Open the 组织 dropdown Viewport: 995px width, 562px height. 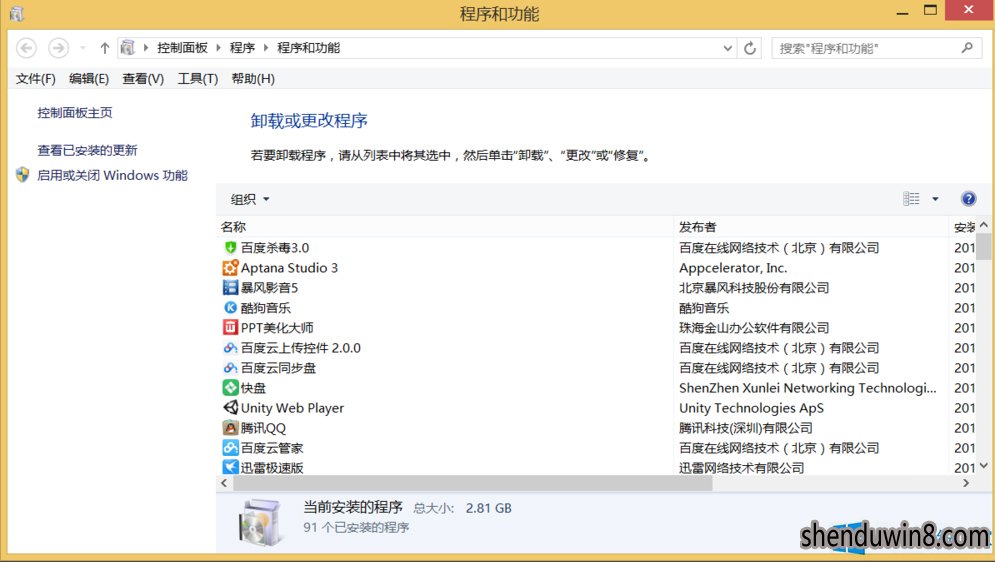[x=249, y=199]
